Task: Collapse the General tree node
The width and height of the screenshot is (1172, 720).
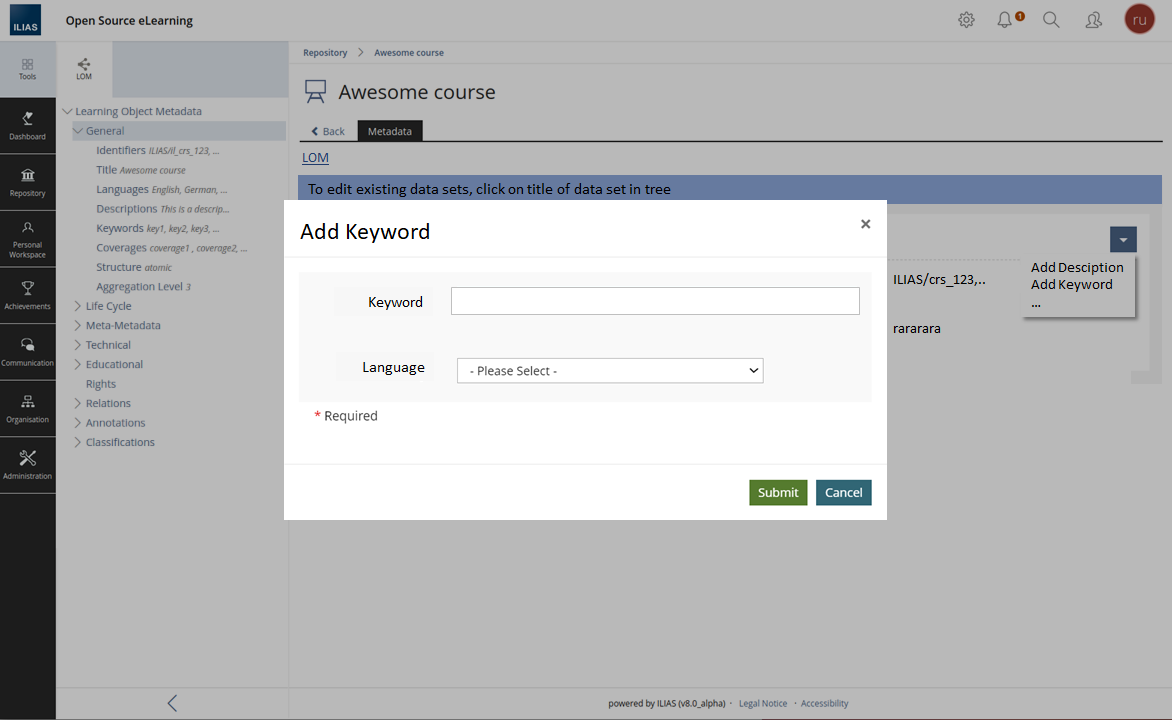Action: pos(78,131)
